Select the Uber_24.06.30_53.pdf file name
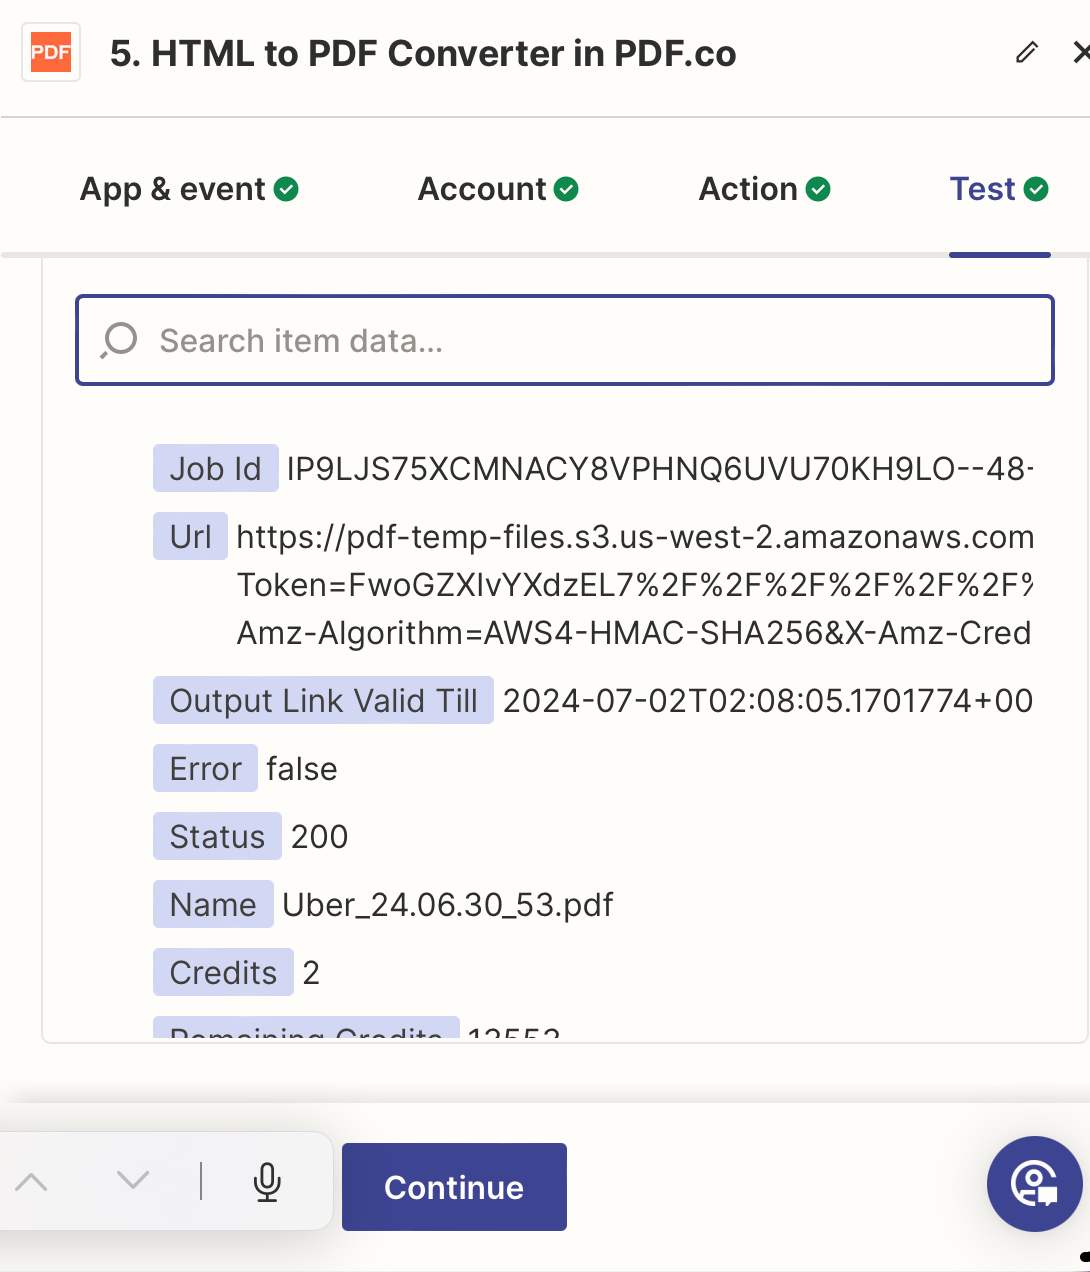This screenshot has height=1272, width=1090. [448, 905]
